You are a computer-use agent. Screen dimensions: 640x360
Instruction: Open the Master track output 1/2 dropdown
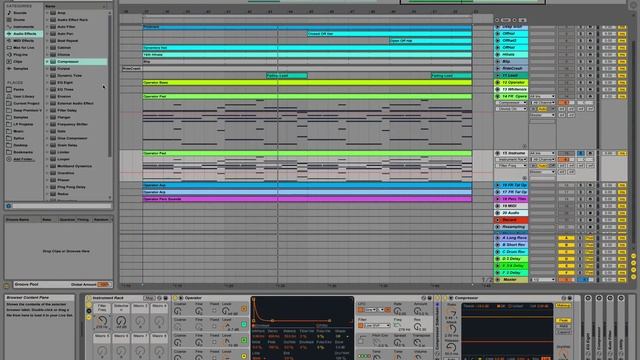pos(542,280)
